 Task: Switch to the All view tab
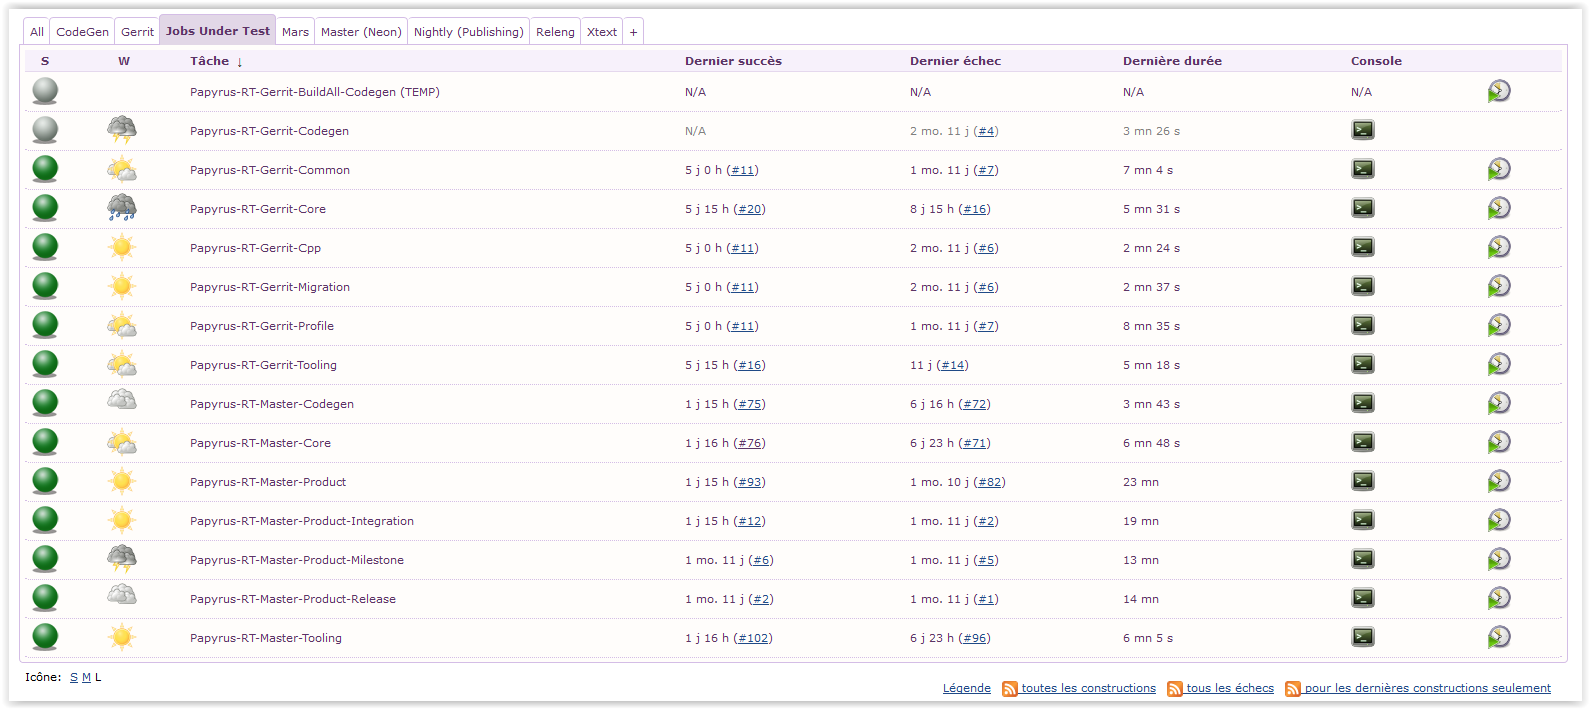pos(37,32)
